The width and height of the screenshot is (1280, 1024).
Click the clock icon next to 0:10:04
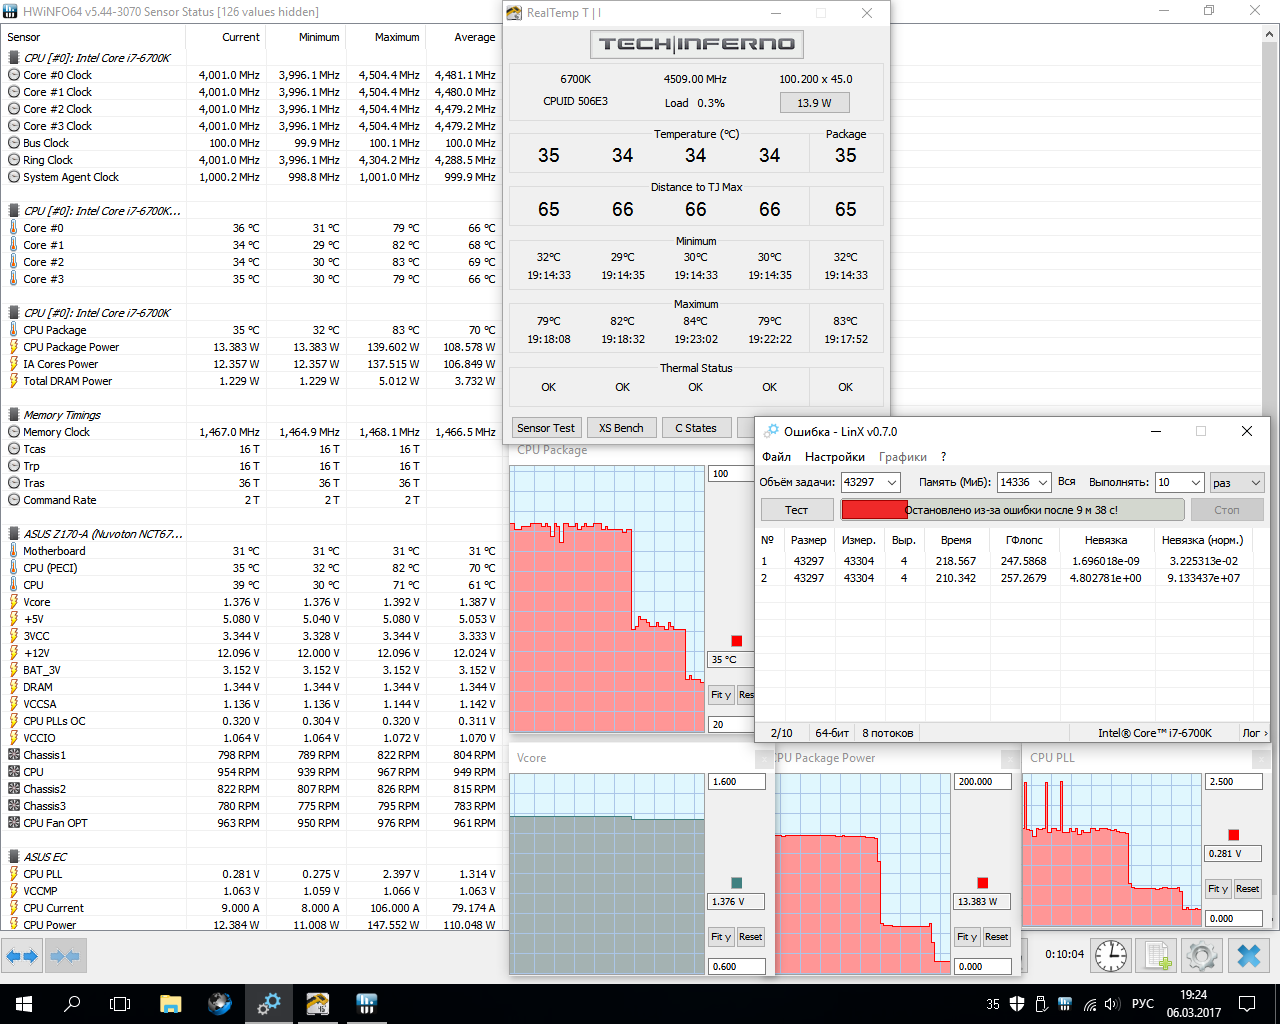(x=1111, y=955)
